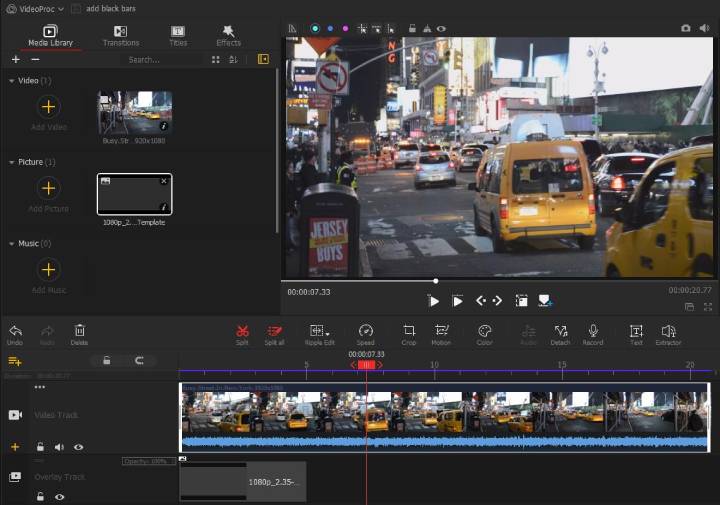The height and width of the screenshot is (505, 720).
Task: Select the Split scissors tool
Action: [x=242, y=331]
